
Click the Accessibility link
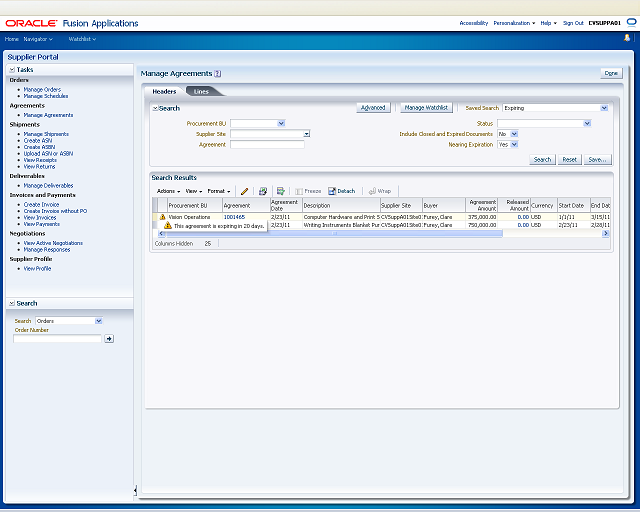coord(473,23)
